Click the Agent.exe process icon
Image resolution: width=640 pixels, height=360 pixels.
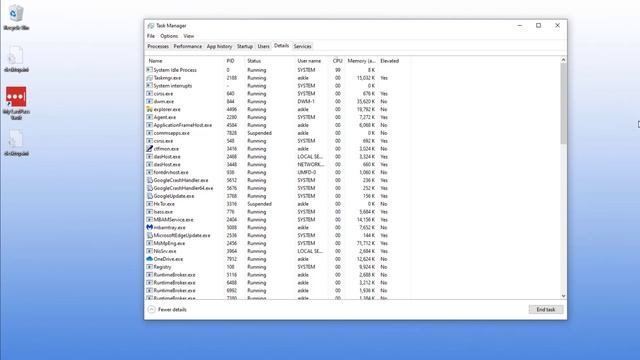click(149, 117)
